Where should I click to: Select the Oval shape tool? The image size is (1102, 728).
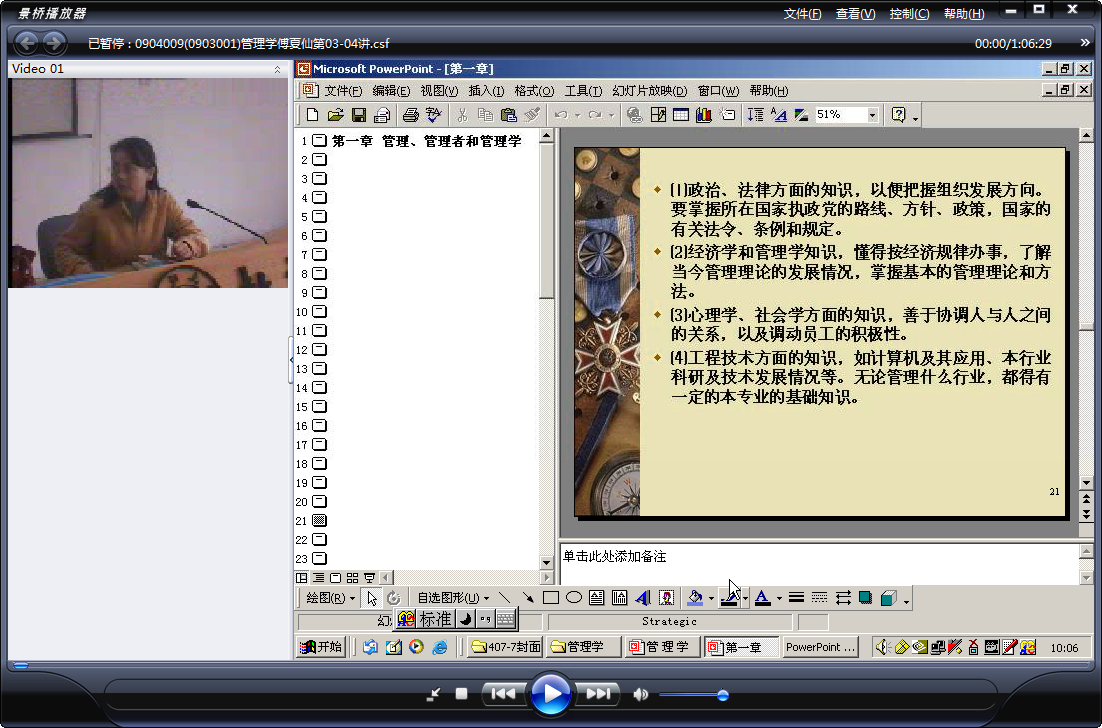574,598
